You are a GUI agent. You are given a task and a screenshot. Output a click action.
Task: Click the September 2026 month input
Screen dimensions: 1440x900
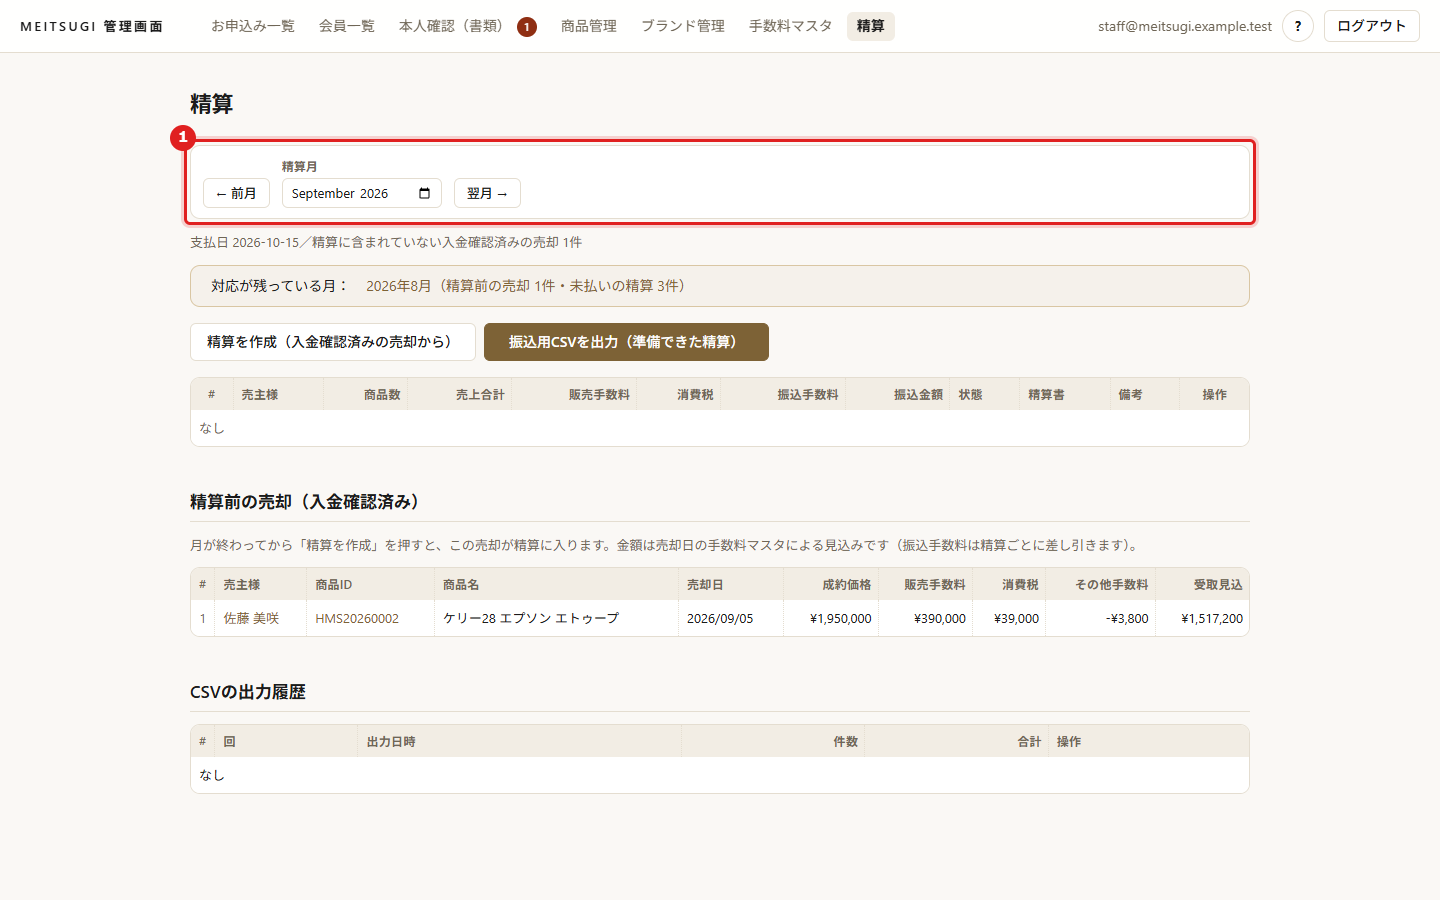tap(362, 193)
